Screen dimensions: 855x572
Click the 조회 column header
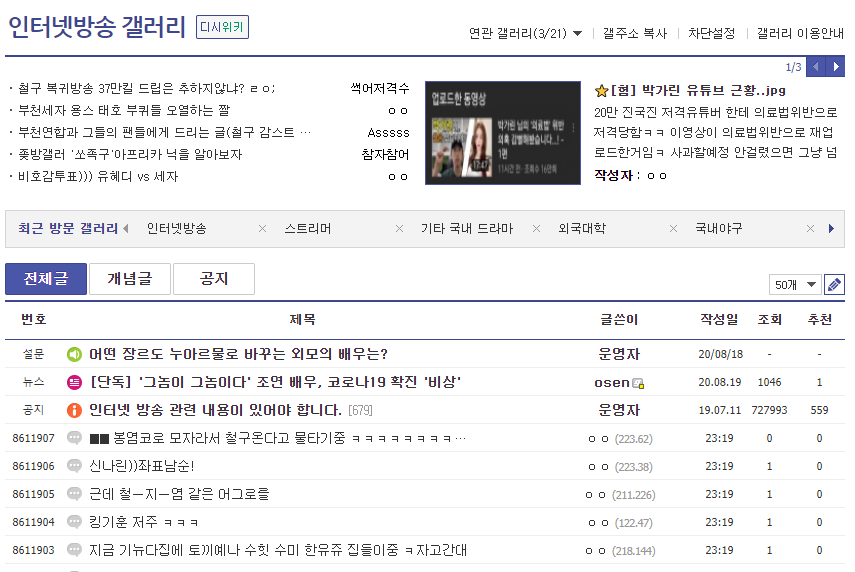769,320
